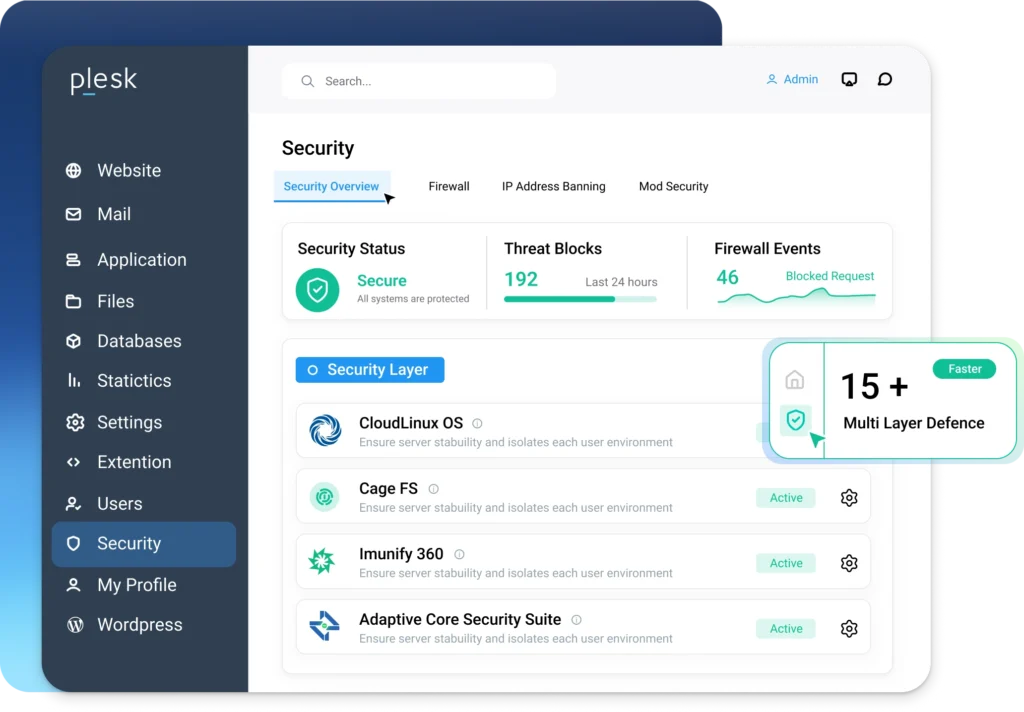1024x712 pixels.
Task: Click the 15 + number in defence card
Action: pyautogui.click(x=874, y=386)
